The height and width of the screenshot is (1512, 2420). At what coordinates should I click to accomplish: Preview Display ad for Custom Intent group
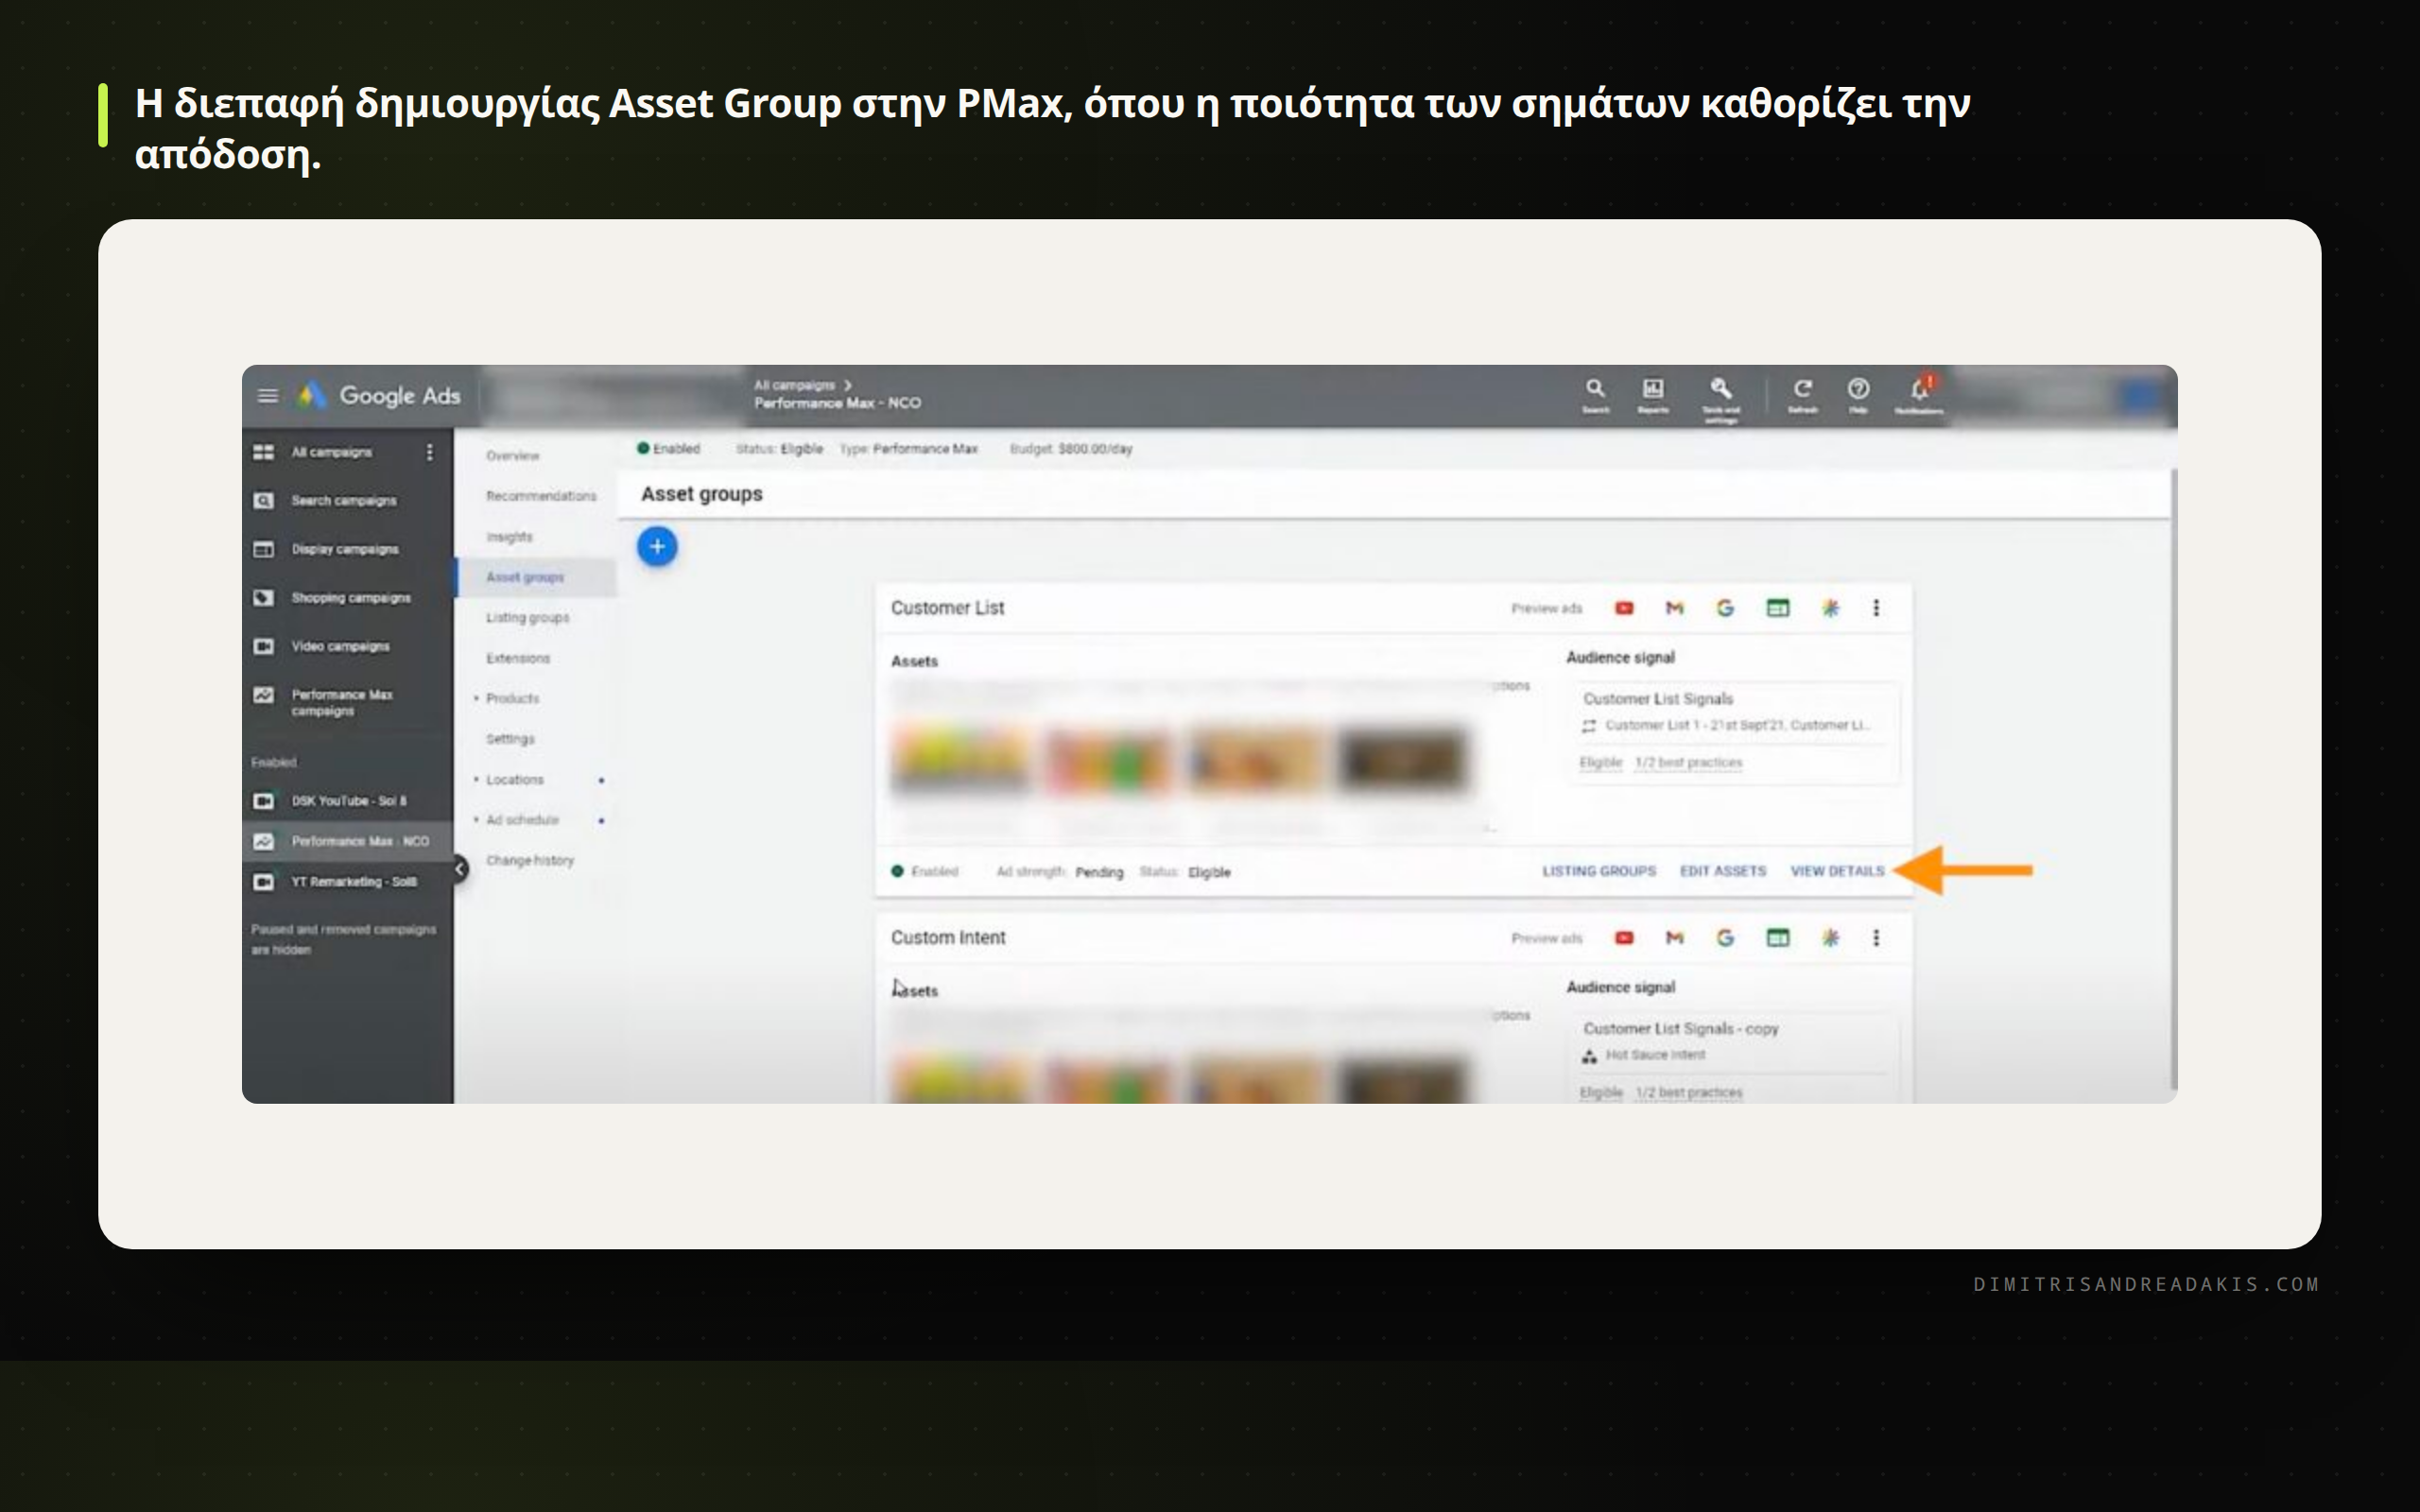(1777, 938)
